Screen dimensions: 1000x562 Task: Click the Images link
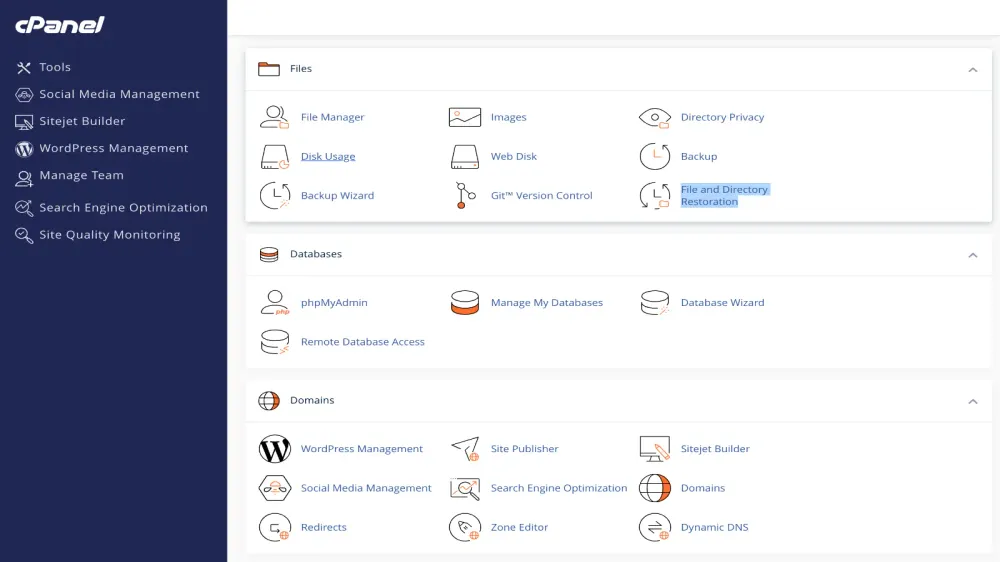point(508,117)
